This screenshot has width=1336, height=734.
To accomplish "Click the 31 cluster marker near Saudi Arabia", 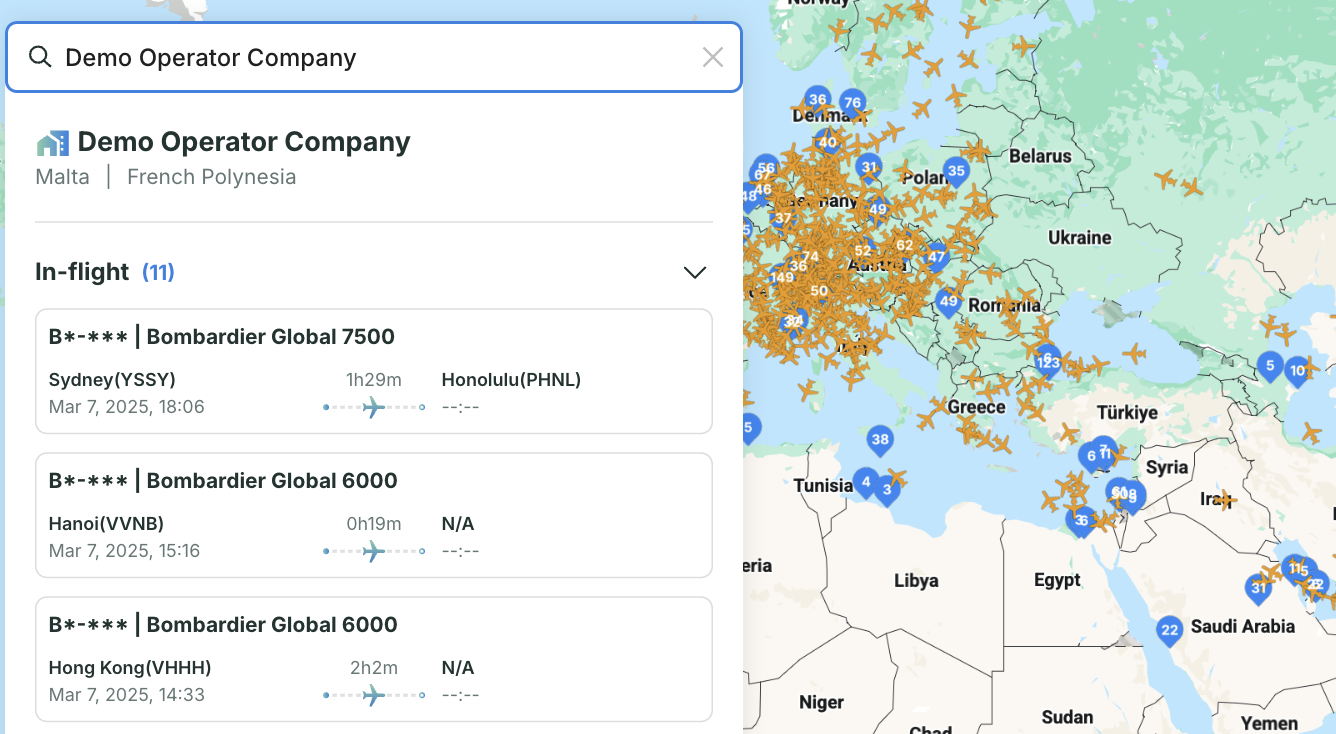I will (x=1258, y=590).
